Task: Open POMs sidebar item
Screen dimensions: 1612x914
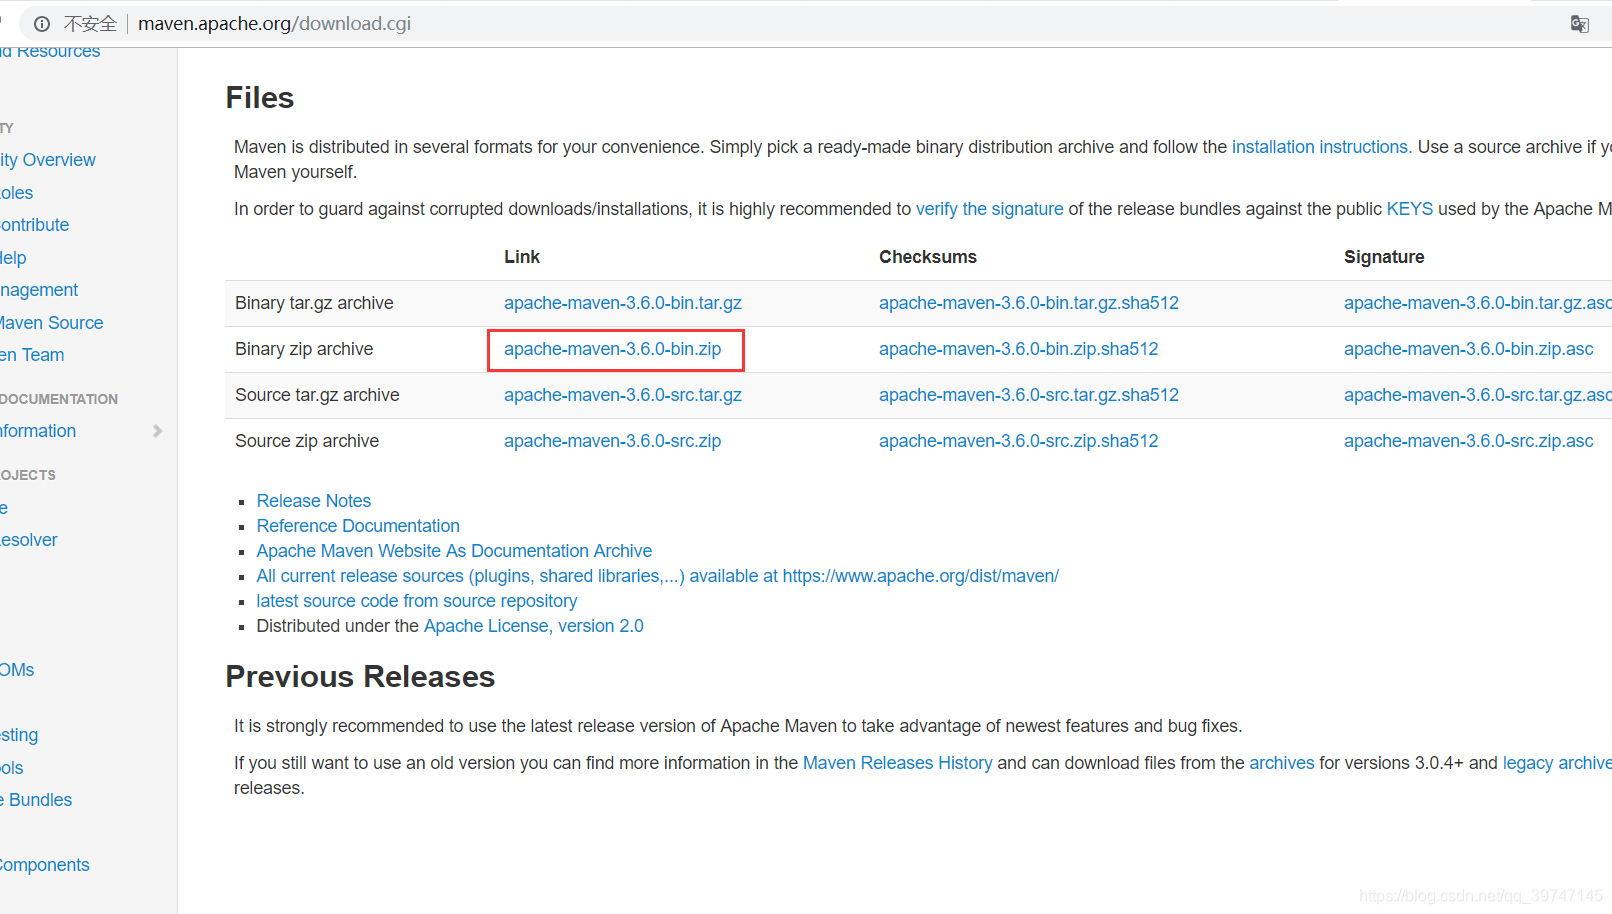Action: coord(17,670)
